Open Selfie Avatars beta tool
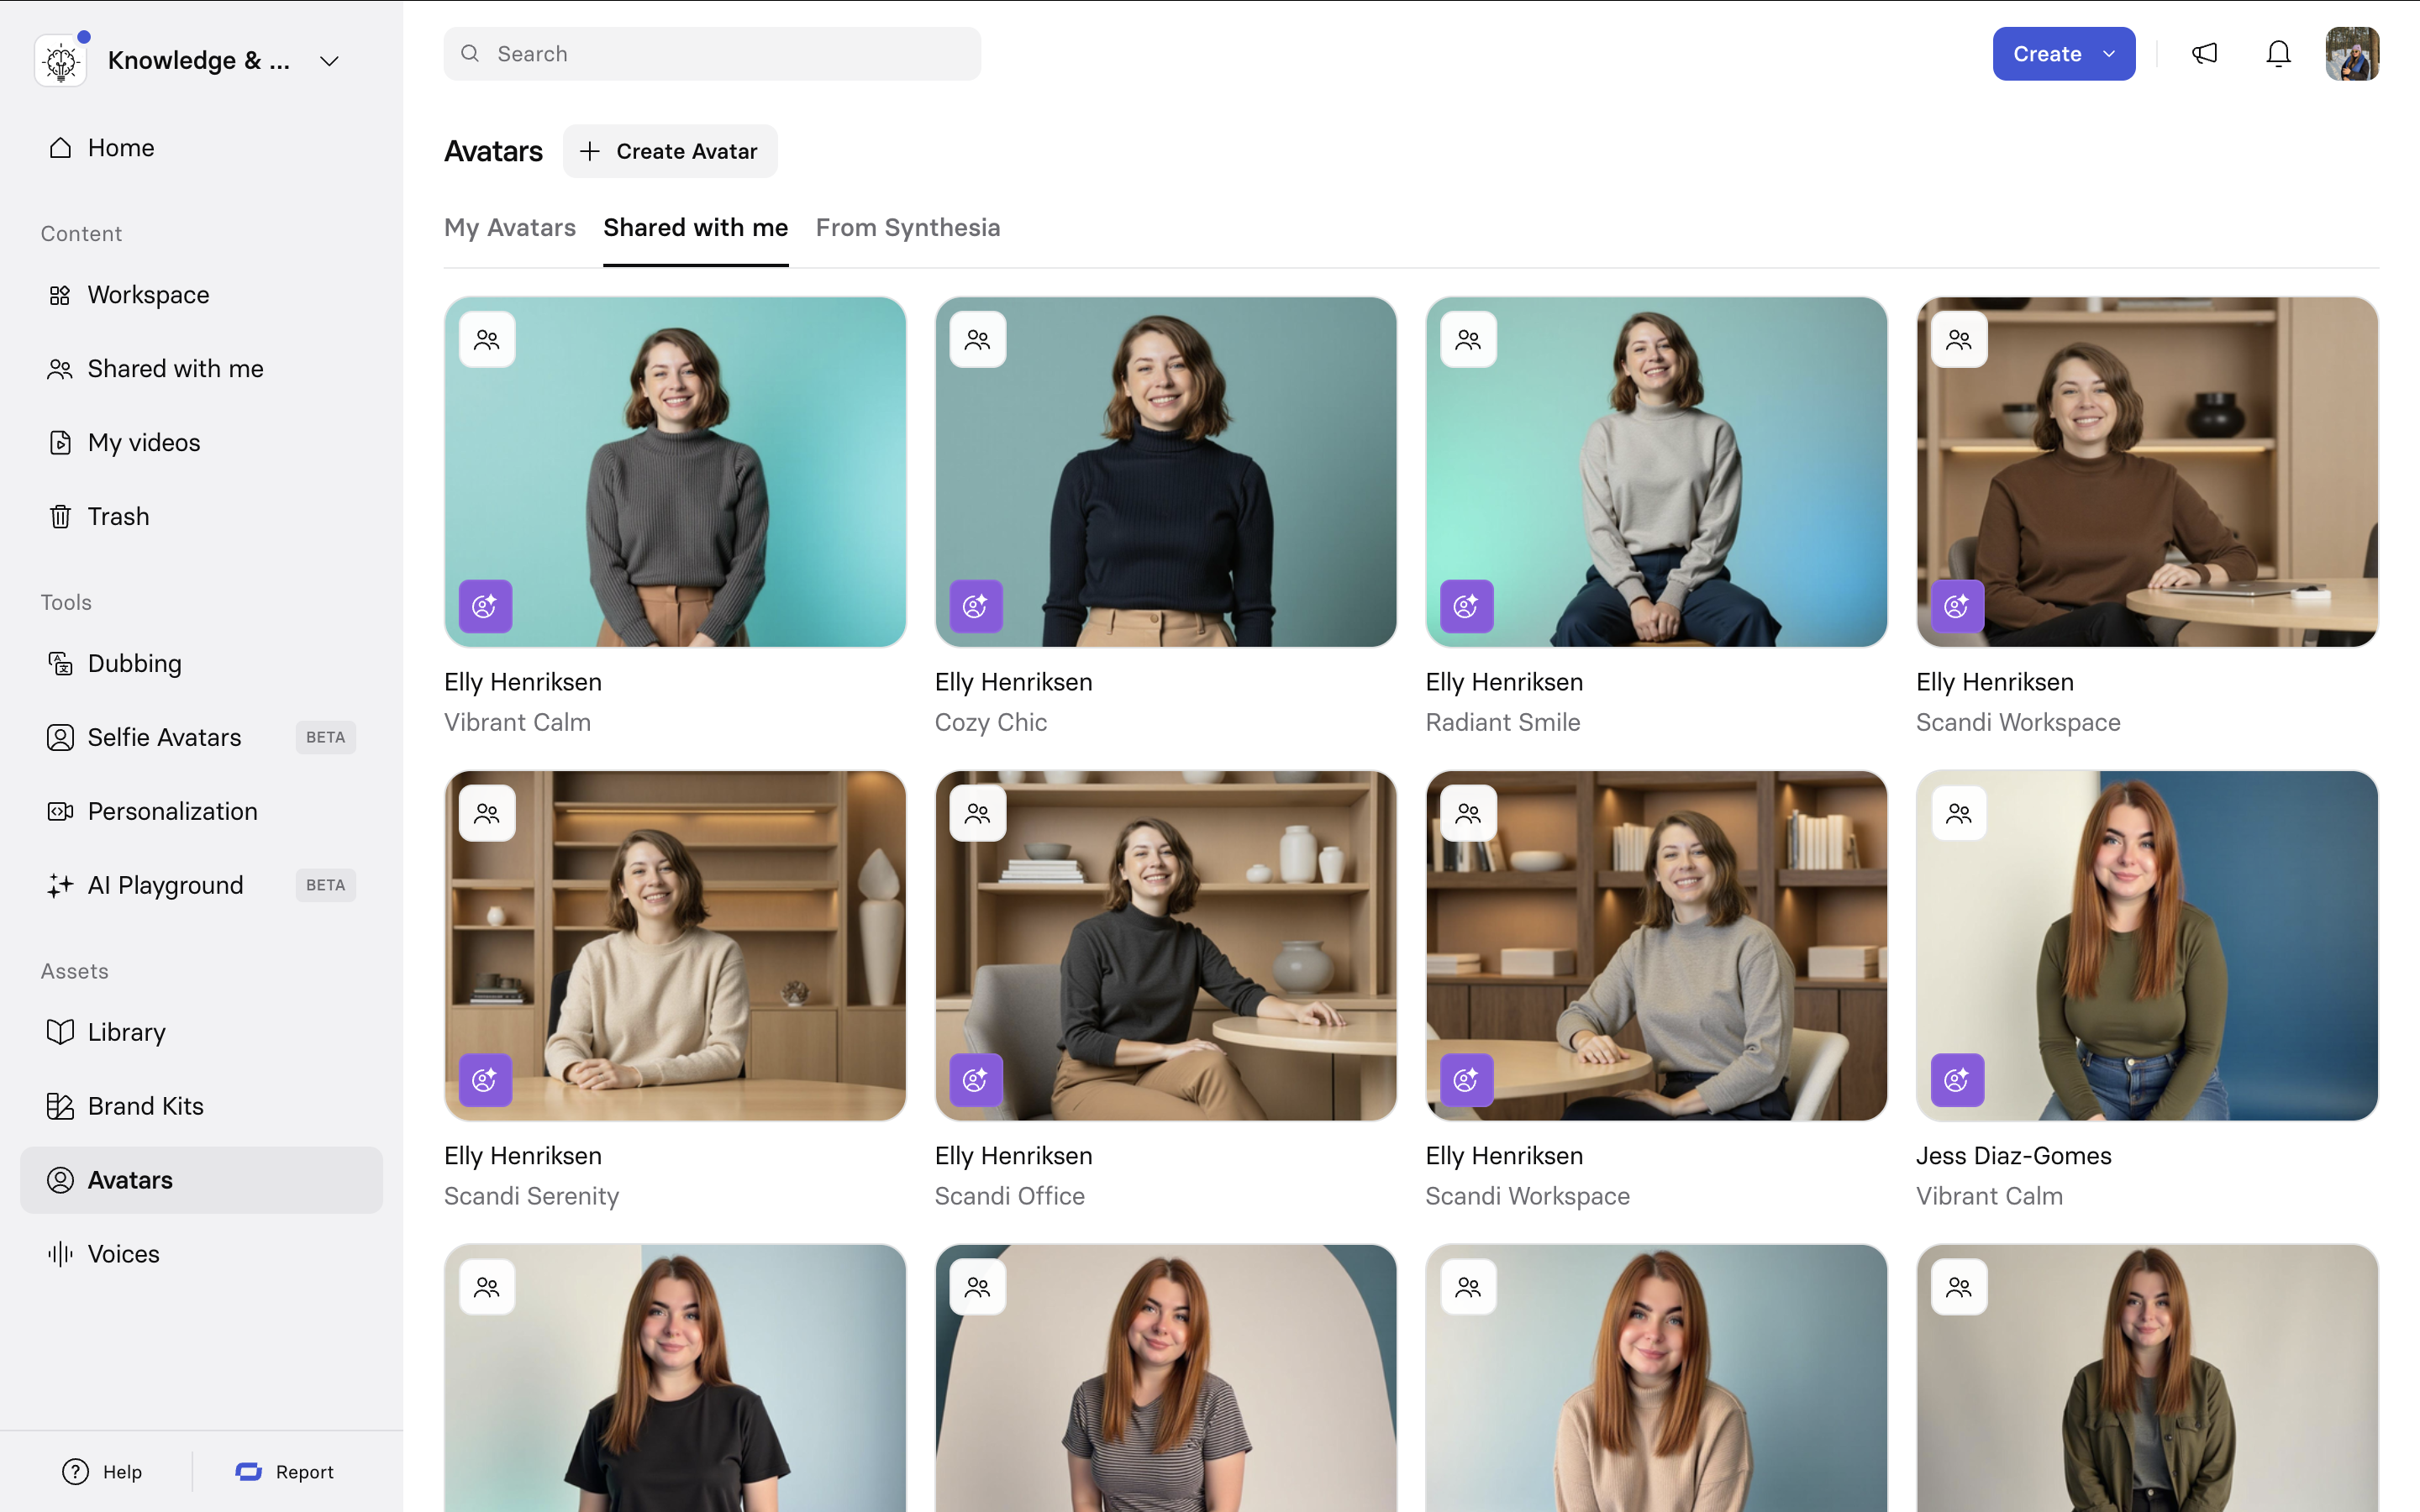This screenshot has width=2420, height=1512. [165, 737]
